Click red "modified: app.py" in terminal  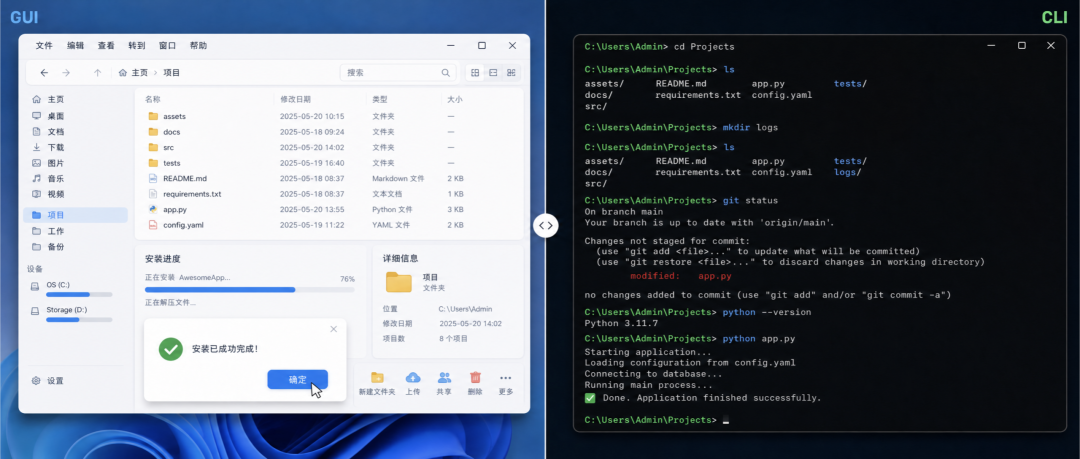[x=681, y=276]
